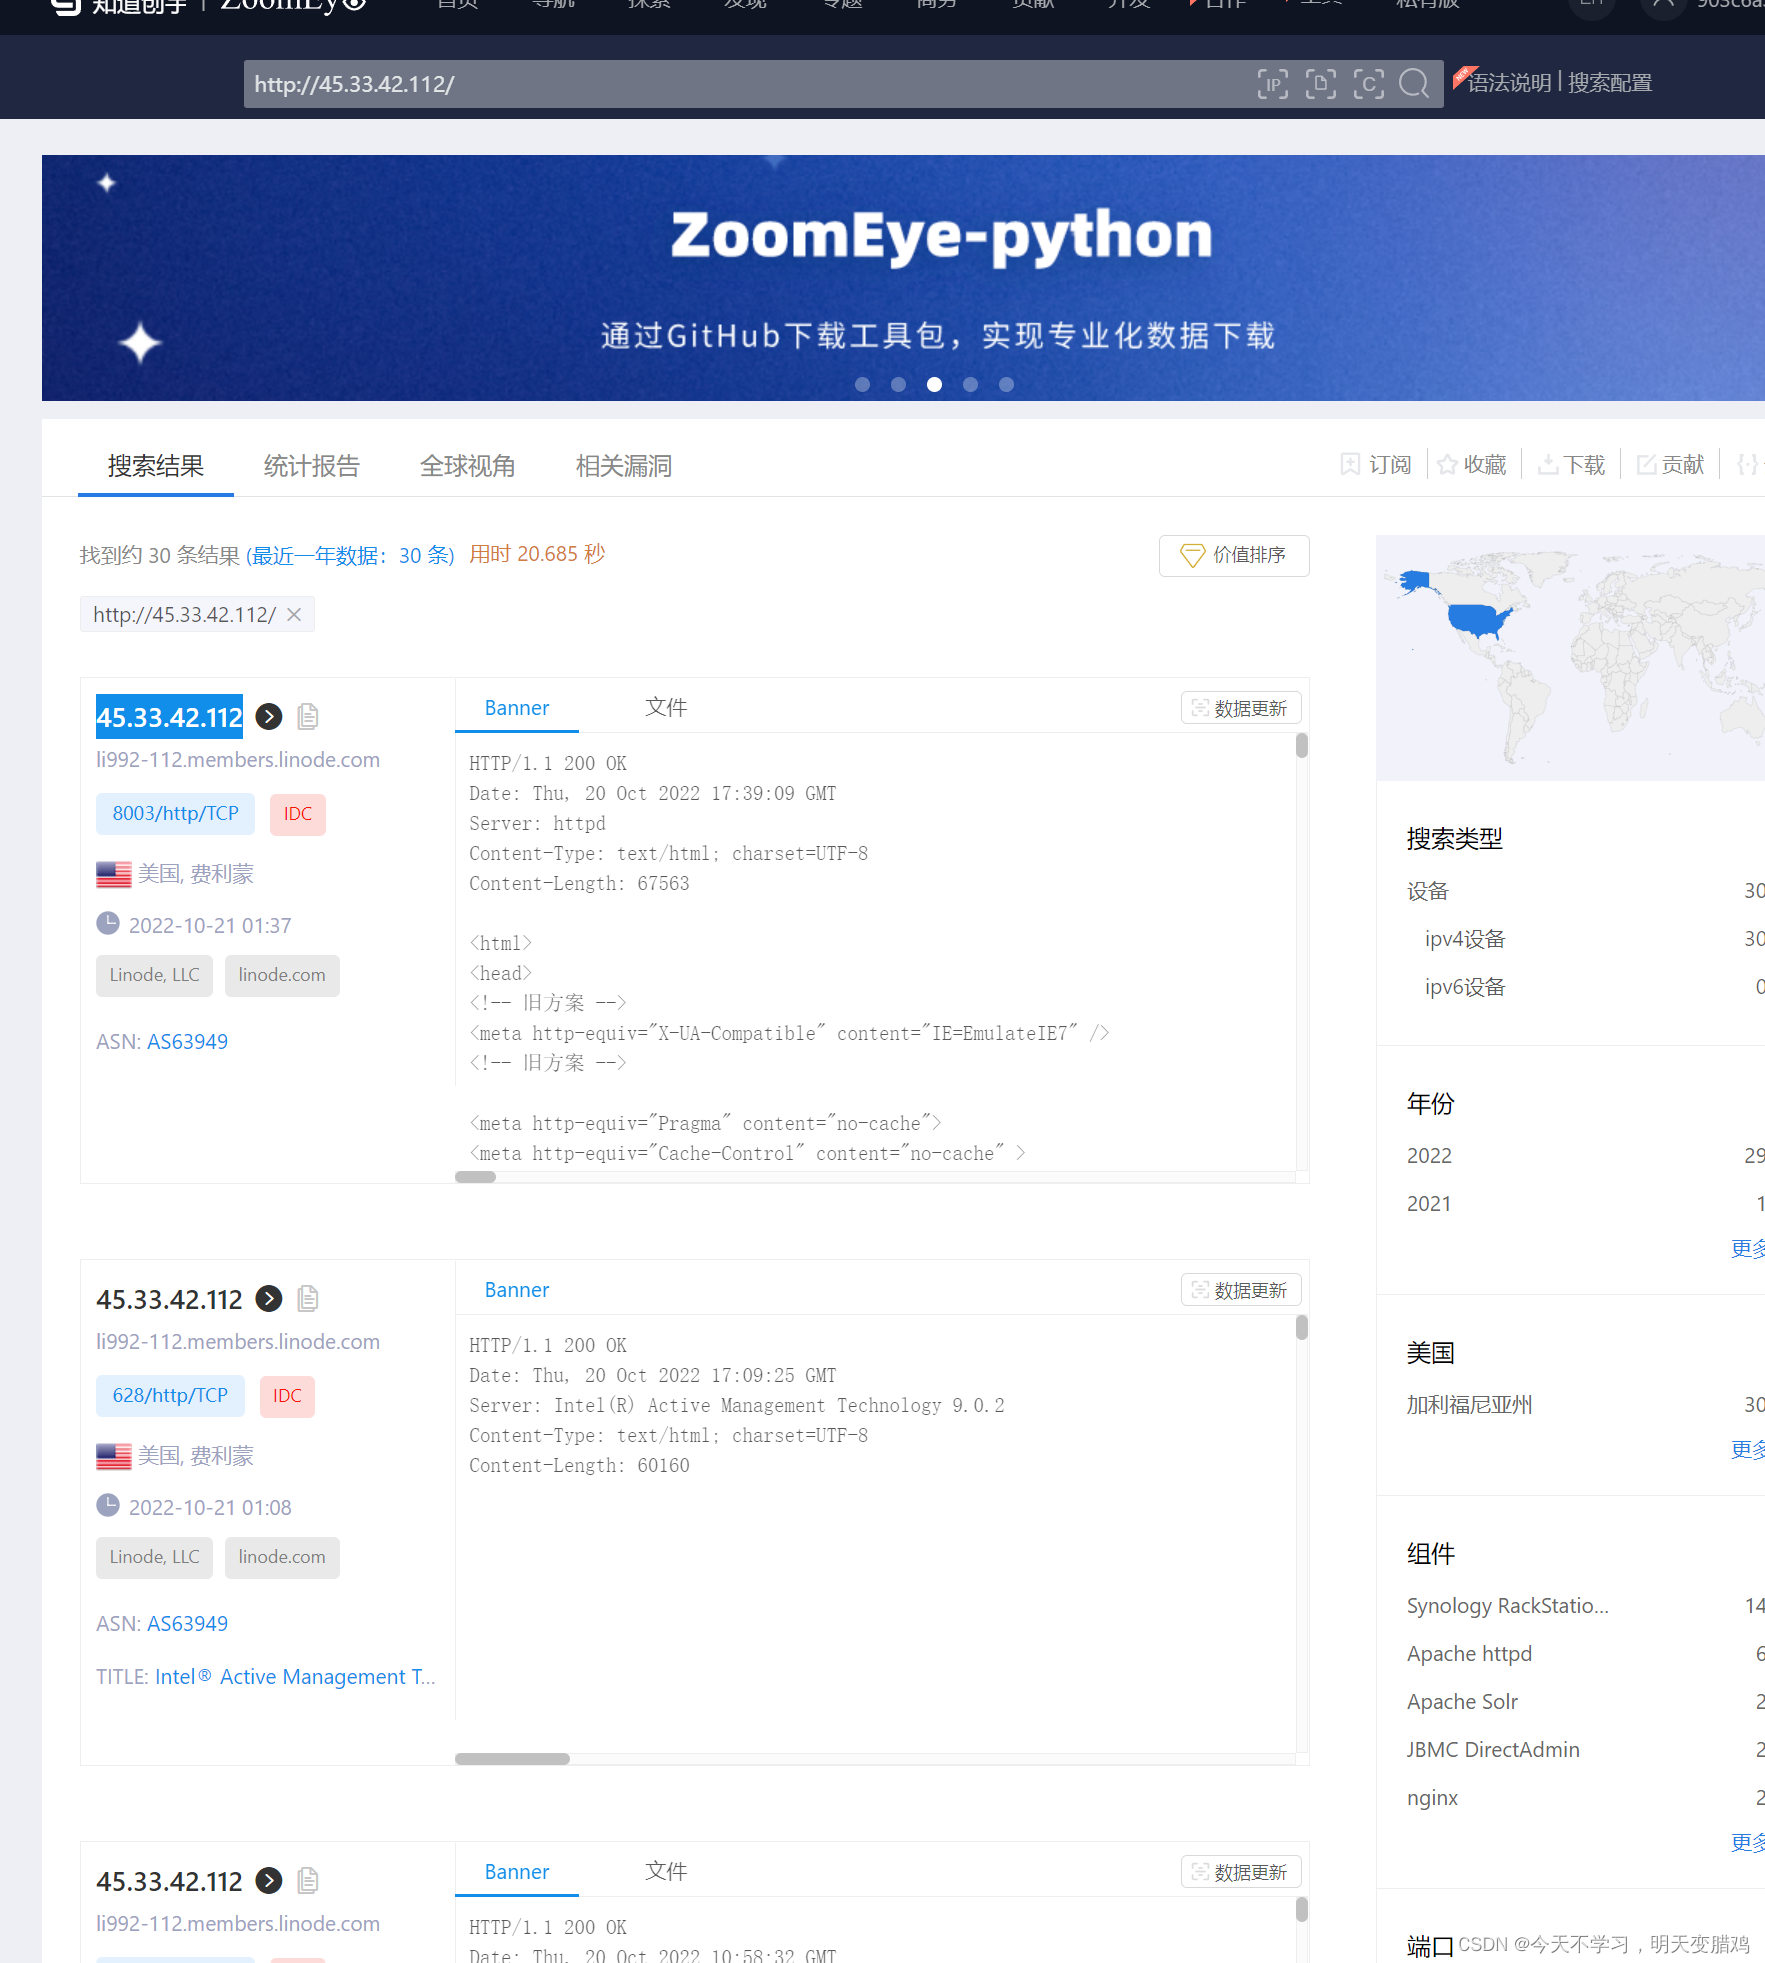Filter by nginx component

click(x=1432, y=1798)
